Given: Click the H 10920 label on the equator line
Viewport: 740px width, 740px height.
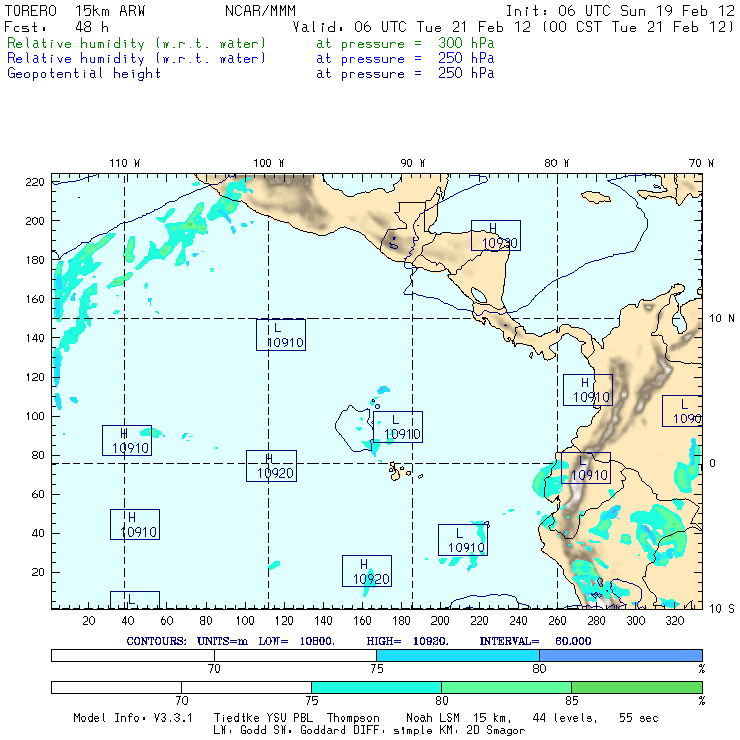Looking at the screenshot, I should click(x=271, y=466).
